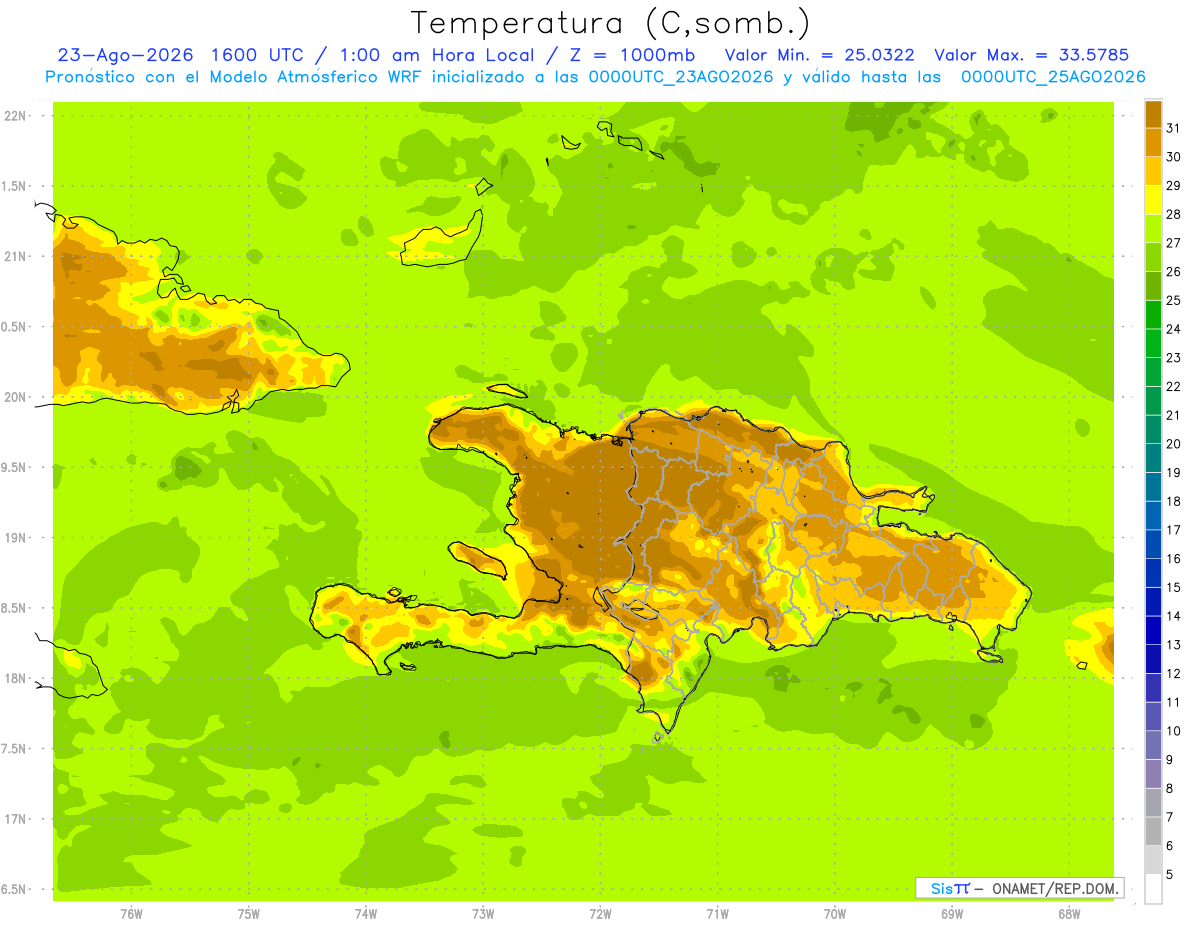Click the "21N" latitude axis label

click(16, 256)
